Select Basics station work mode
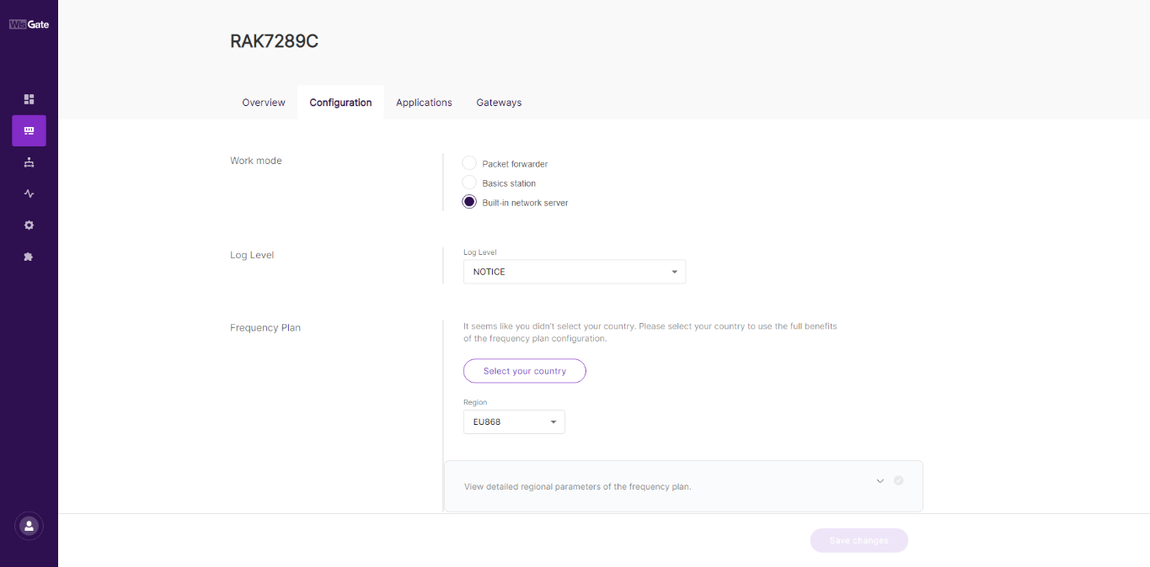The height and width of the screenshot is (567, 1150). coord(469,183)
